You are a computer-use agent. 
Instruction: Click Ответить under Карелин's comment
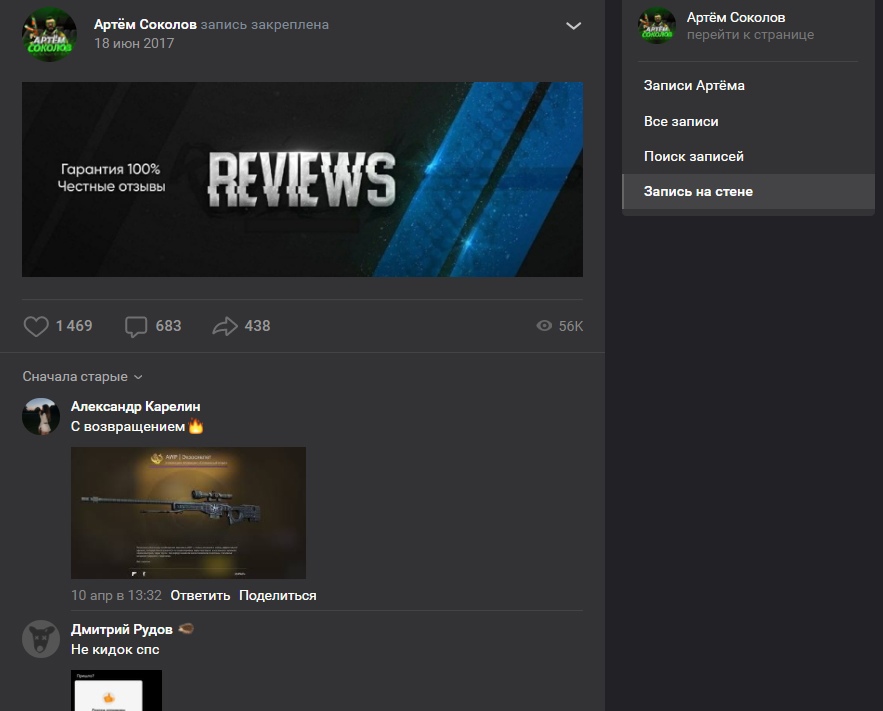[200, 595]
